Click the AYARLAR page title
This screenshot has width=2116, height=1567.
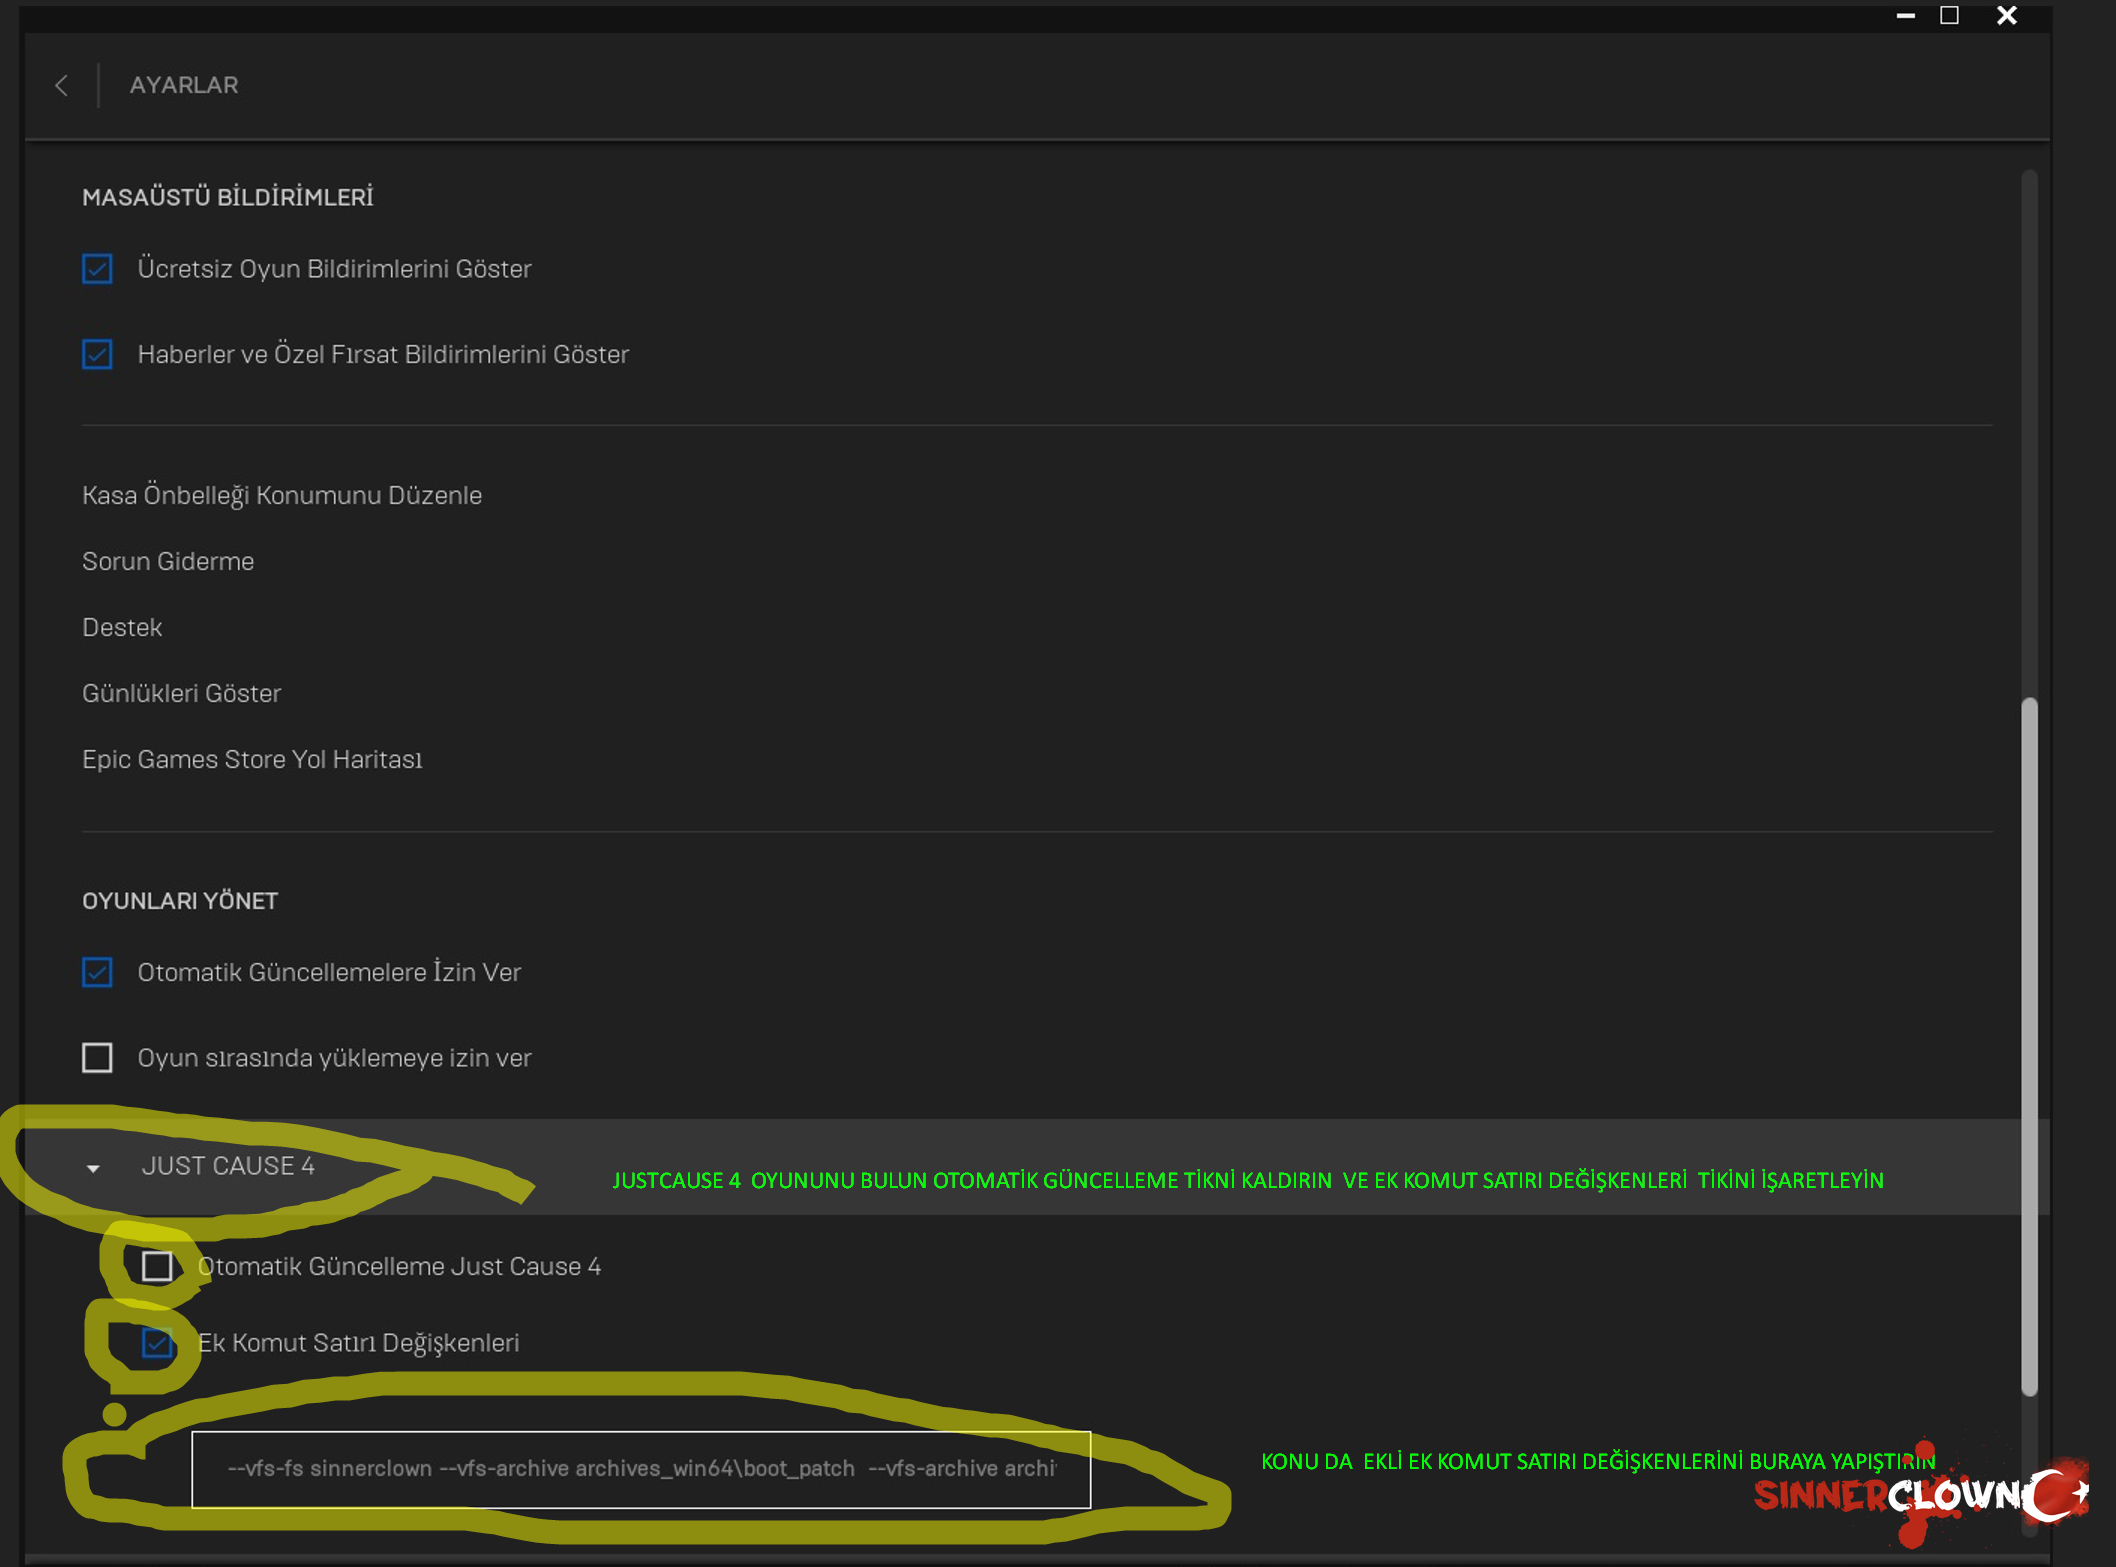pos(184,85)
